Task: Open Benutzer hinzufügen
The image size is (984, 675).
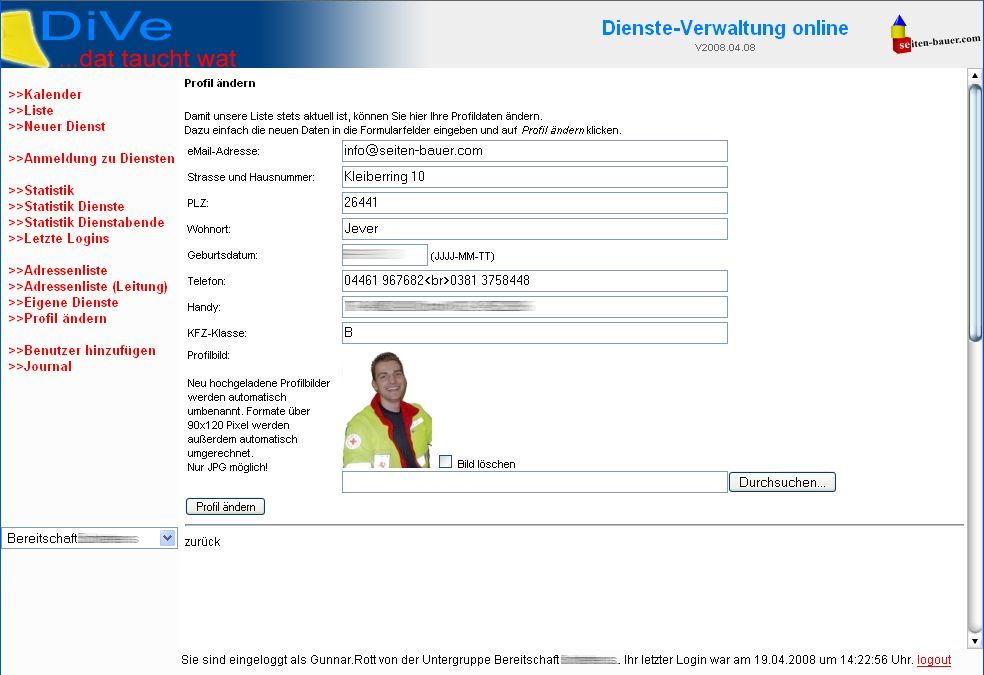Action: tap(82, 351)
